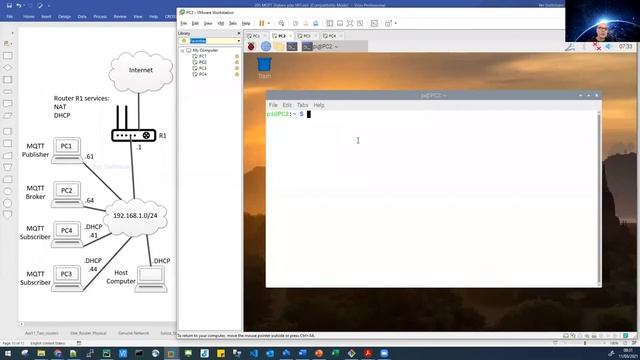Toggle favorite star for PC2 in Library
640x360 pixels.
237,62
